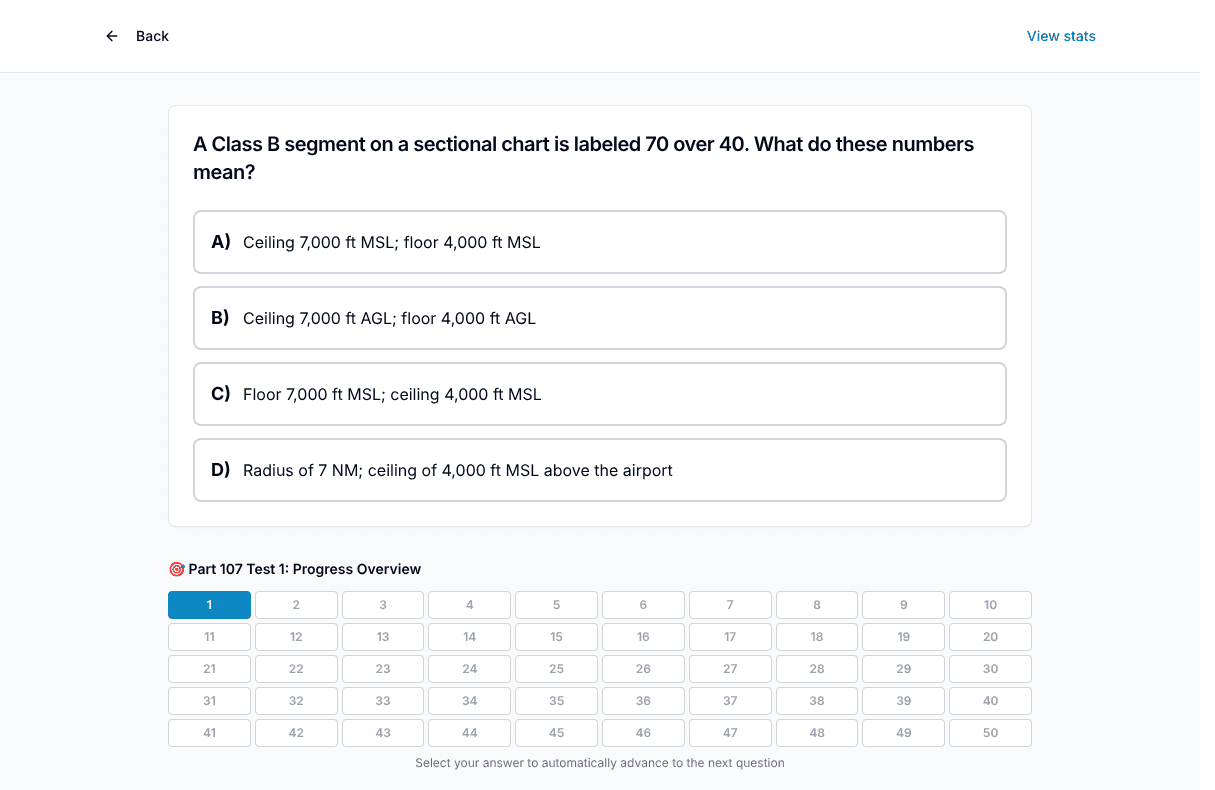The image size is (1215, 790).
Task: Click the target icon beside Progress Overview
Action: 176,569
